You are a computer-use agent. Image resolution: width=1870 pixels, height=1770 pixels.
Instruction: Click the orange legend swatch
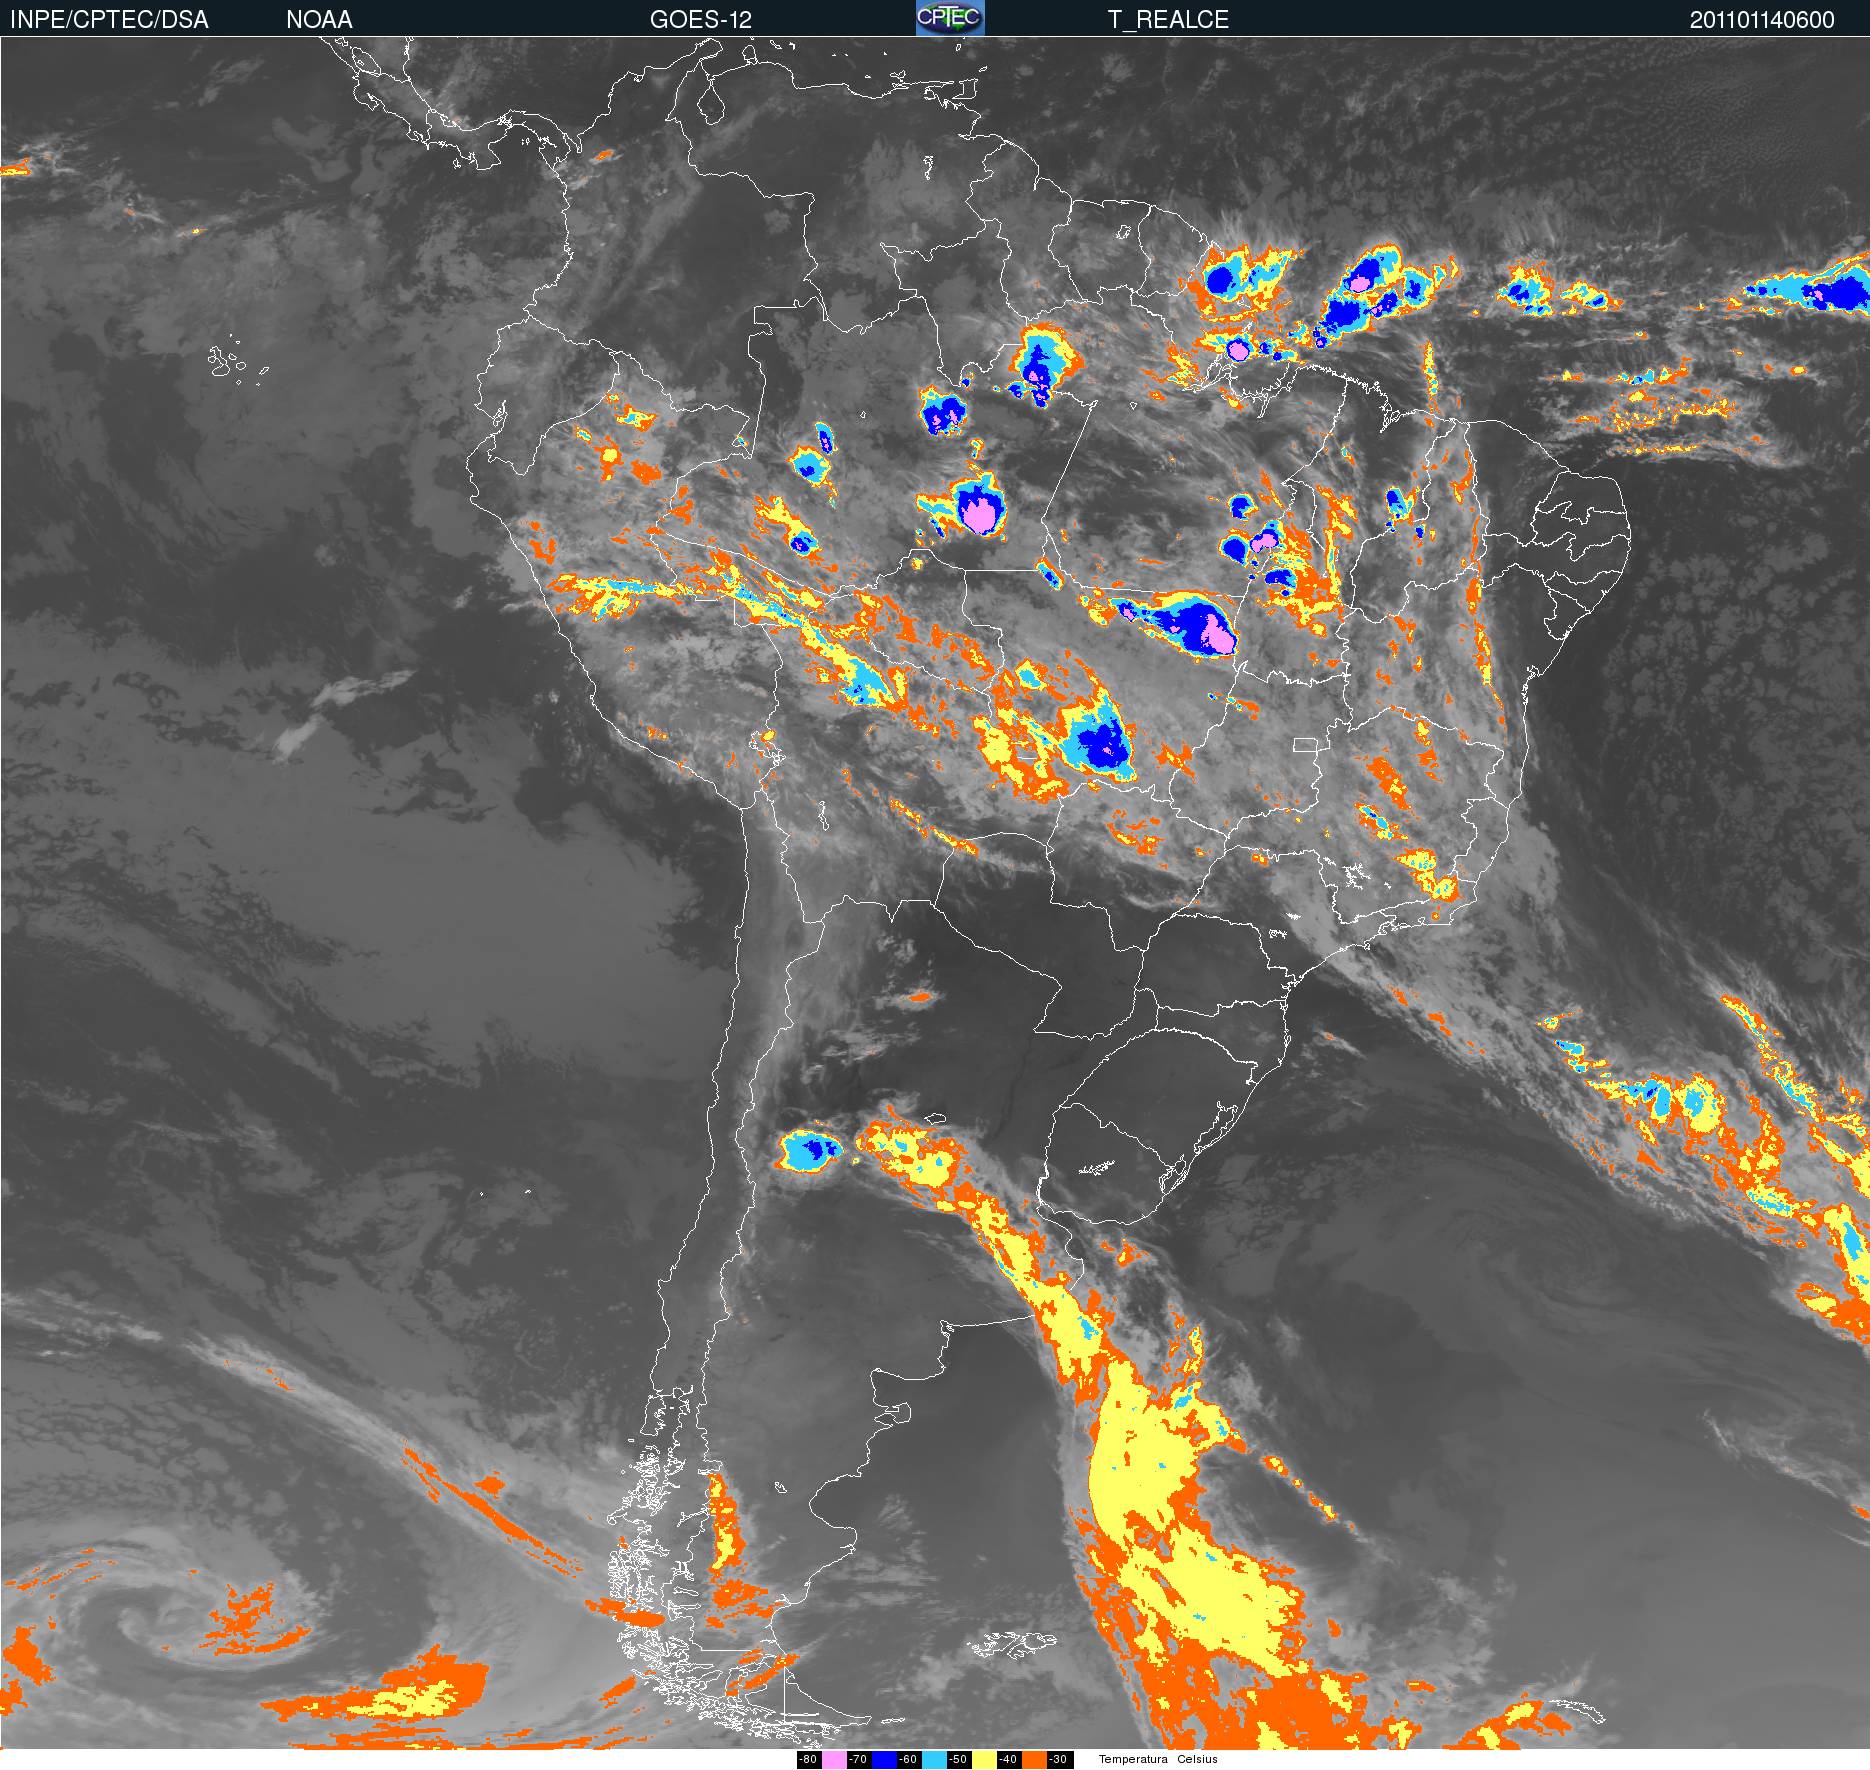(1034, 1760)
